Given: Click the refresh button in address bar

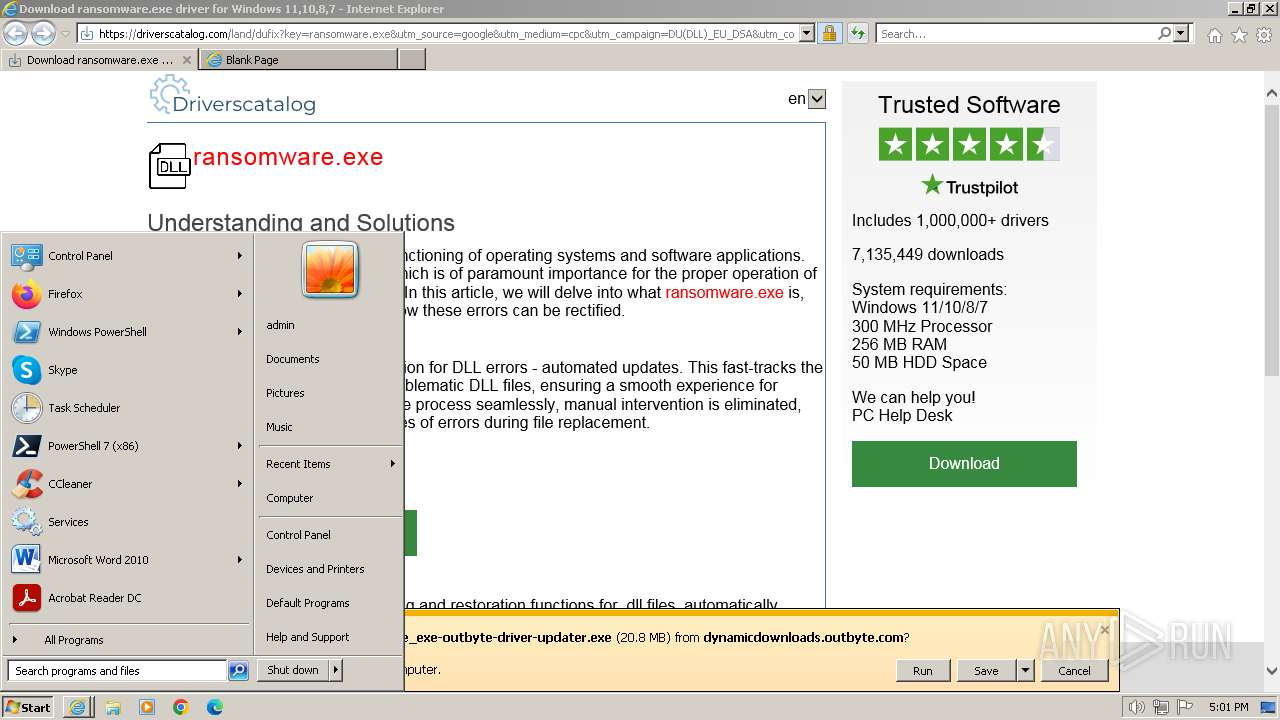Looking at the screenshot, I should [x=857, y=33].
